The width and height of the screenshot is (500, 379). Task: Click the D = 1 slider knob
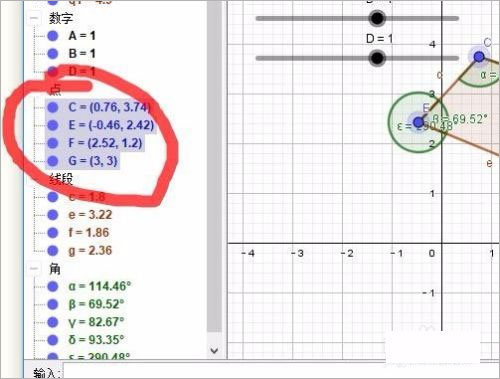click(x=377, y=58)
